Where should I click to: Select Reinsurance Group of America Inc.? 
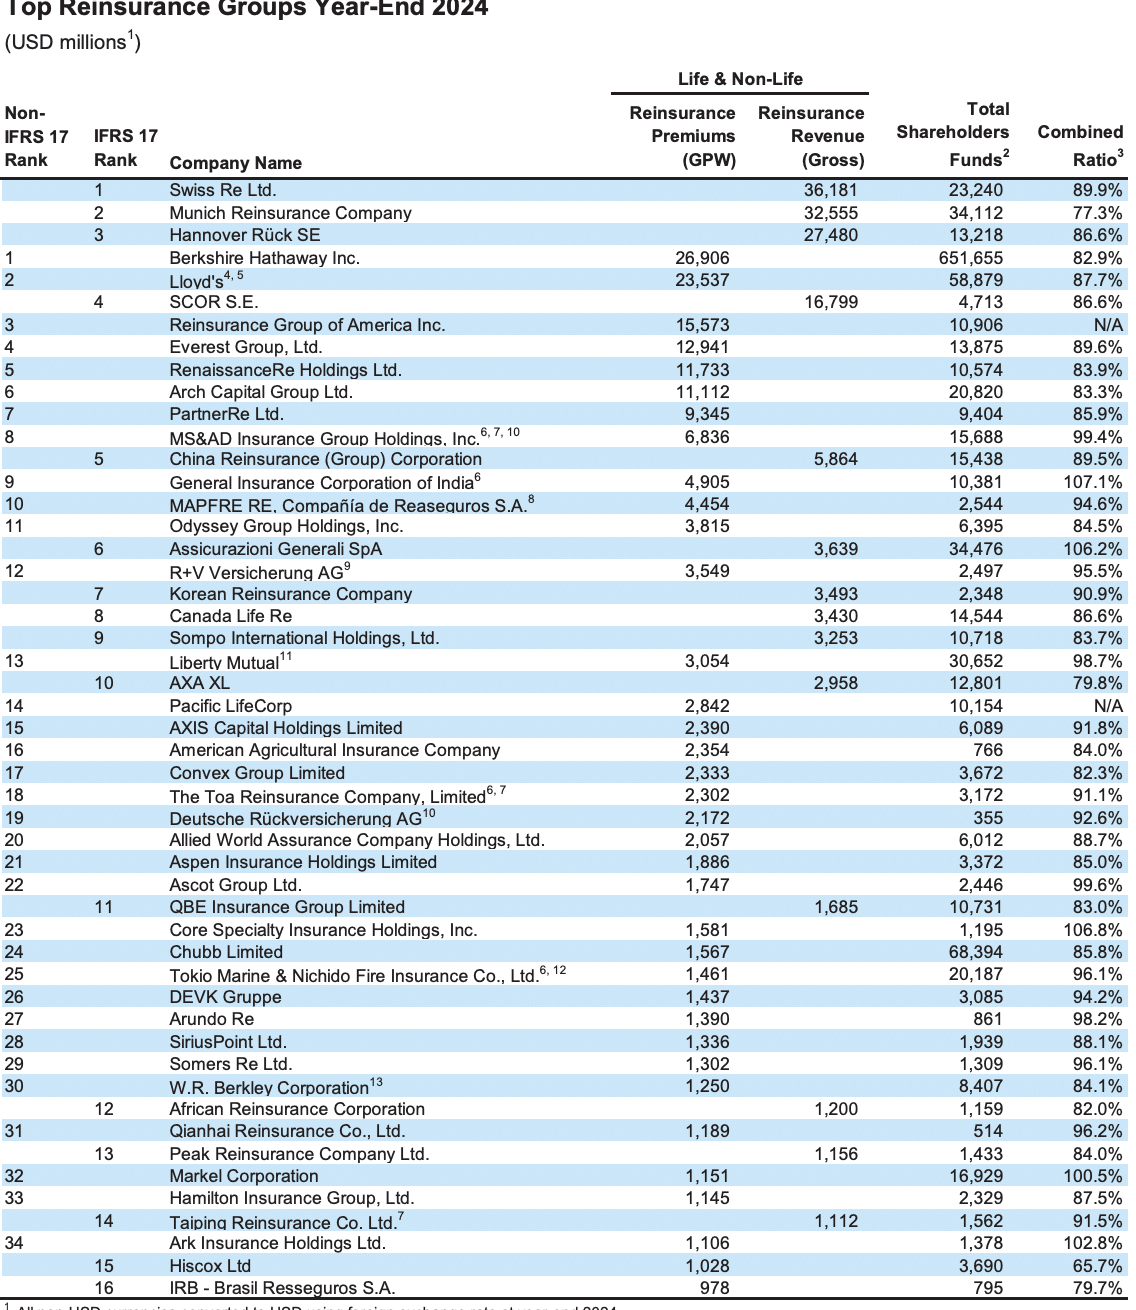coord(307,325)
